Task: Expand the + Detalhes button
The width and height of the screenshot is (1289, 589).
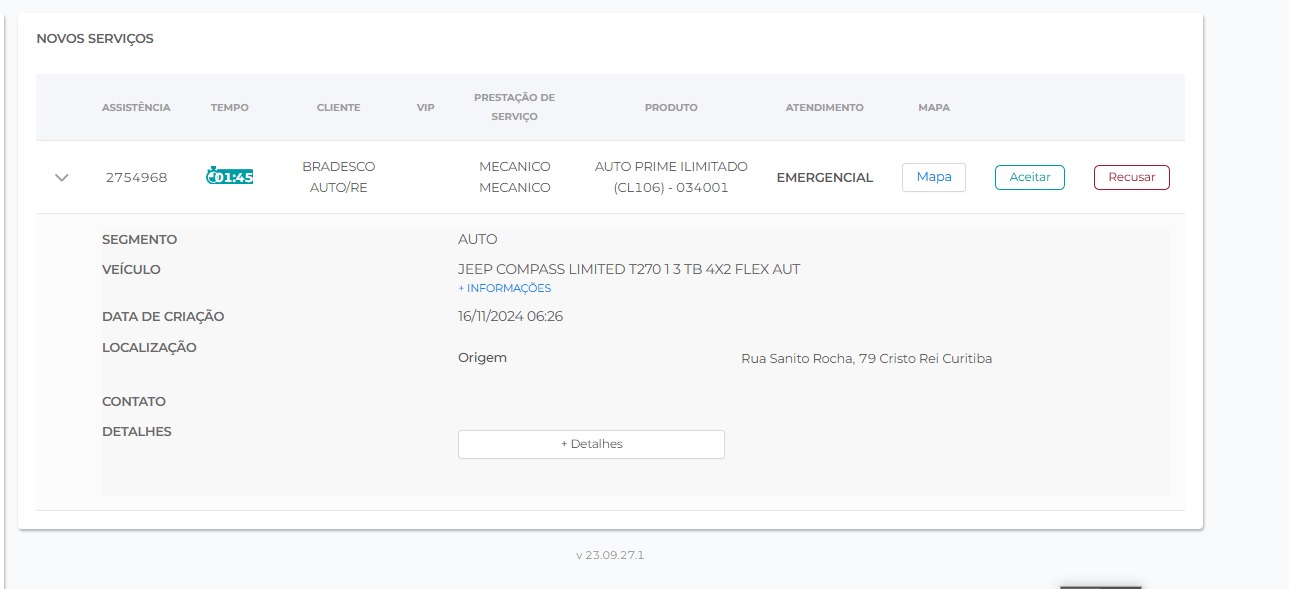Action: pos(591,444)
